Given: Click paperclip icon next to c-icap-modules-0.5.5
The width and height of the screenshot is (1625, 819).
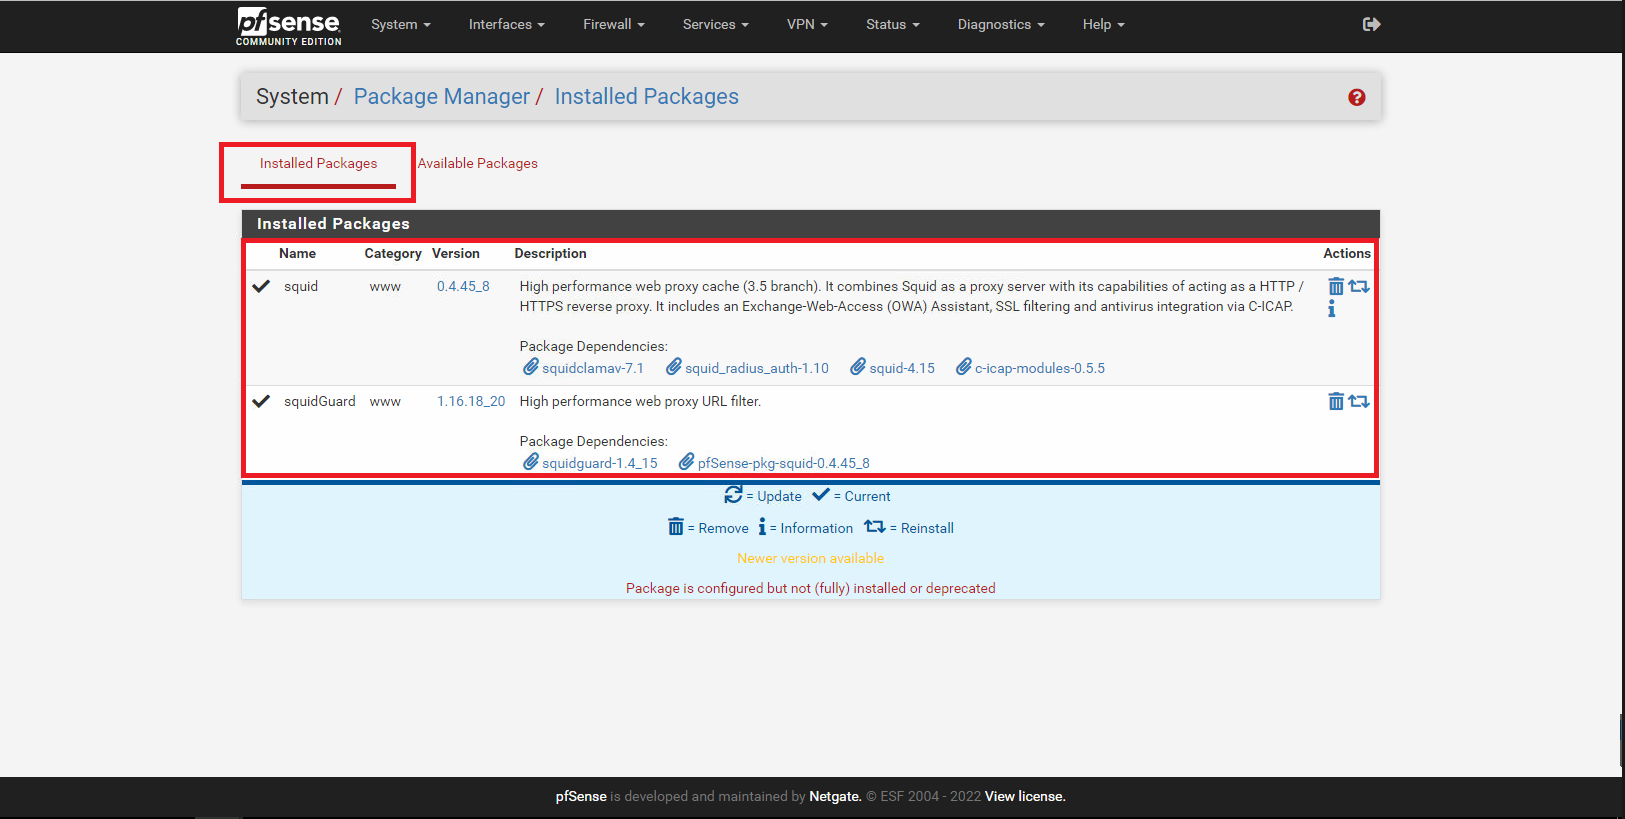Looking at the screenshot, I should 964,367.
